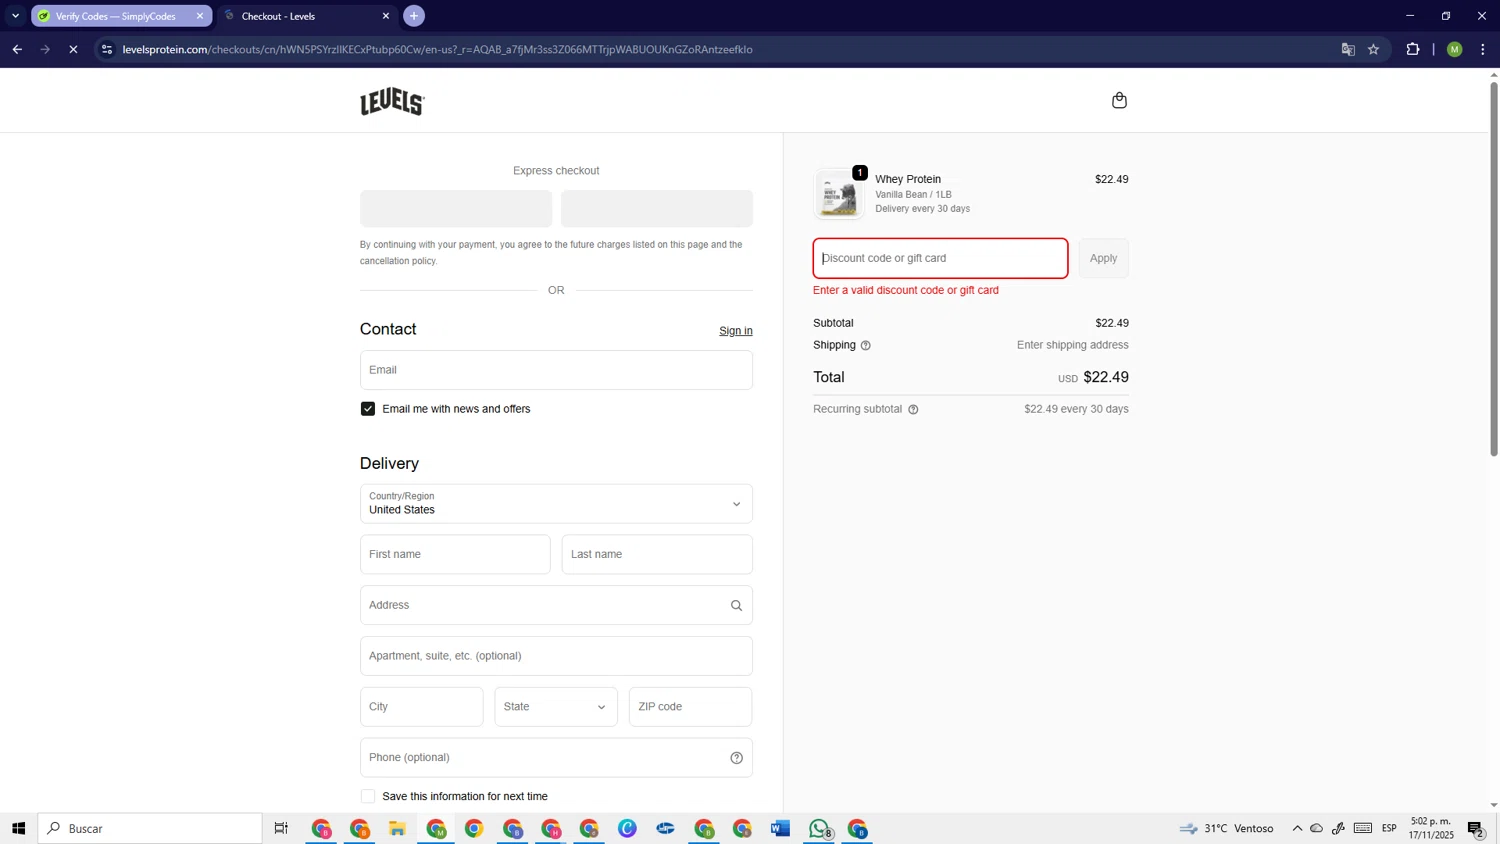Click the translate page icon
This screenshot has width=1500, height=844.
(x=1348, y=49)
